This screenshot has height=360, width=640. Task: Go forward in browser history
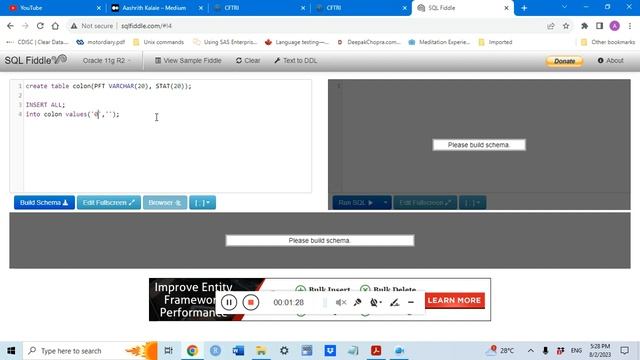click(25, 26)
